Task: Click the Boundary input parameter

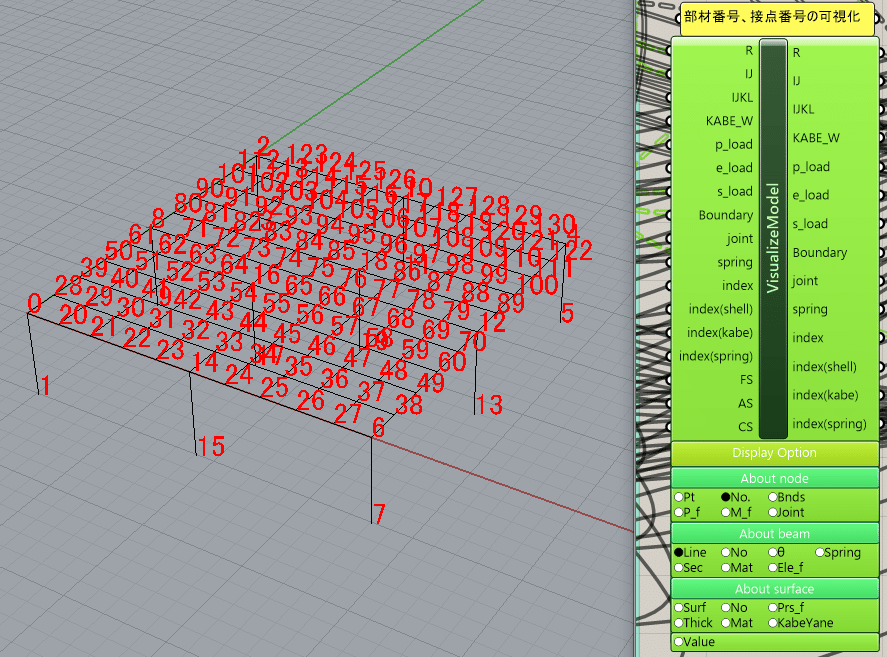Action: pyautogui.click(x=726, y=215)
